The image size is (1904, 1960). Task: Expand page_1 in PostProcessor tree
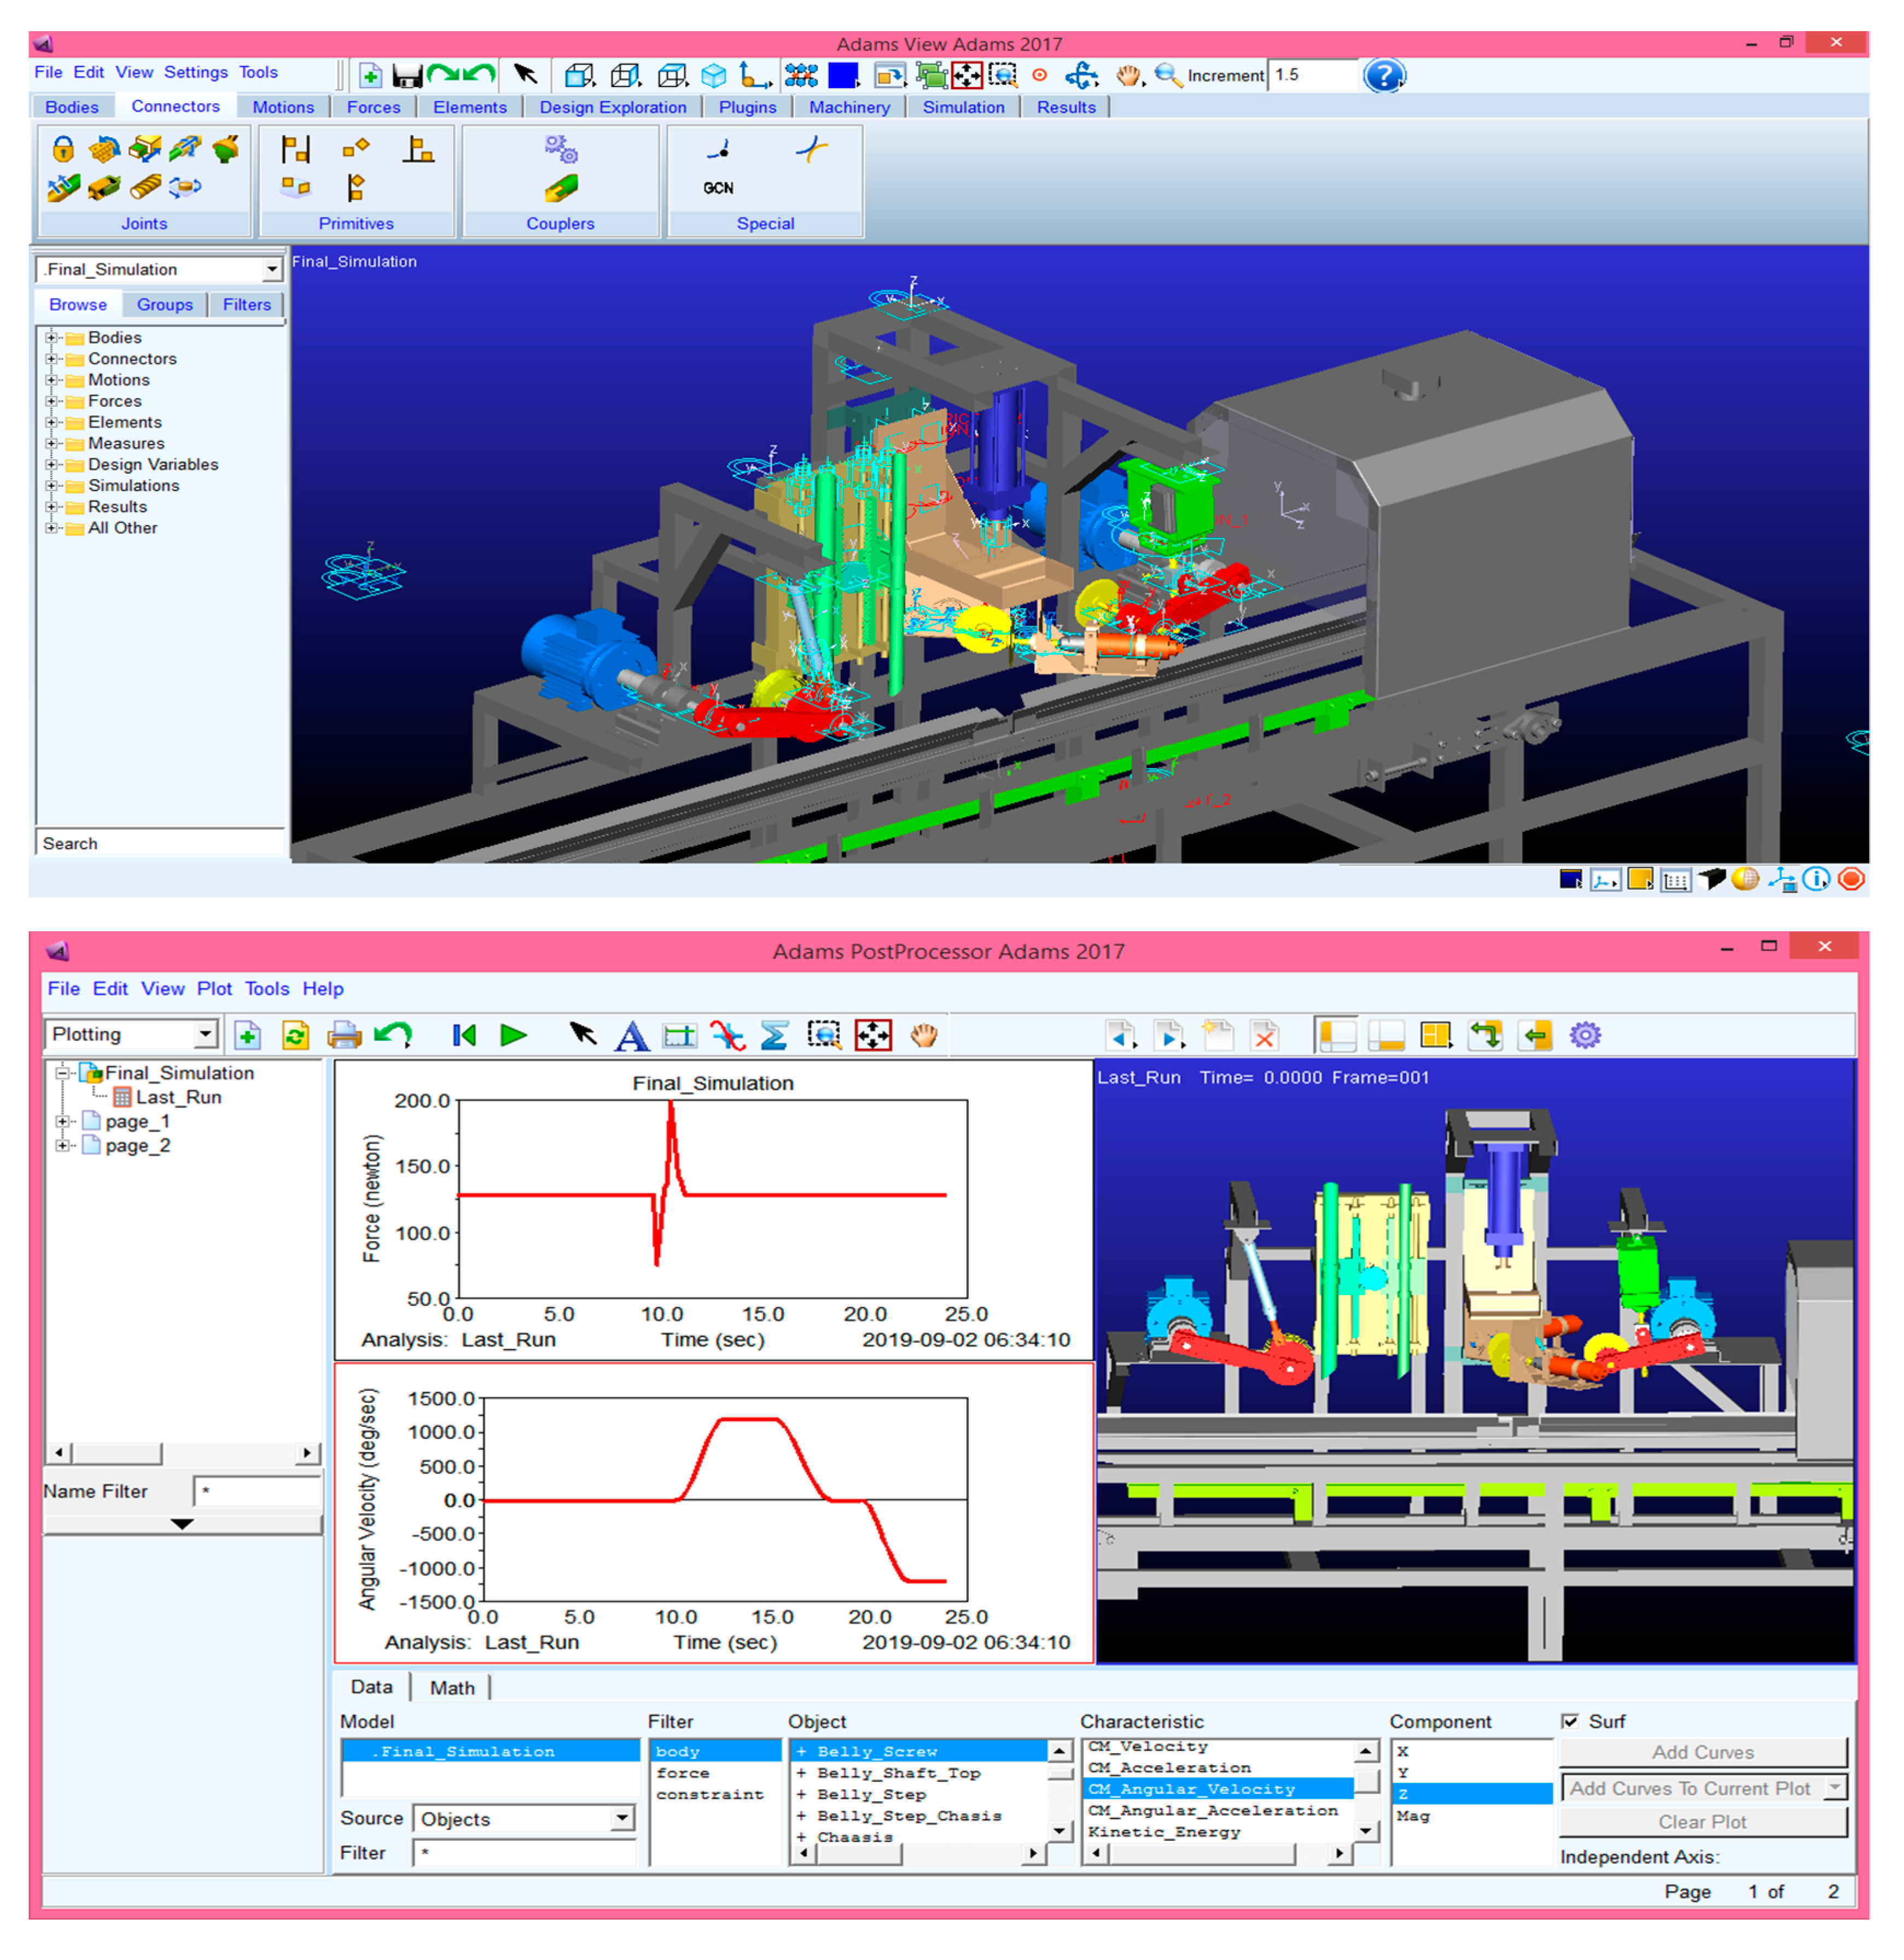point(63,1121)
